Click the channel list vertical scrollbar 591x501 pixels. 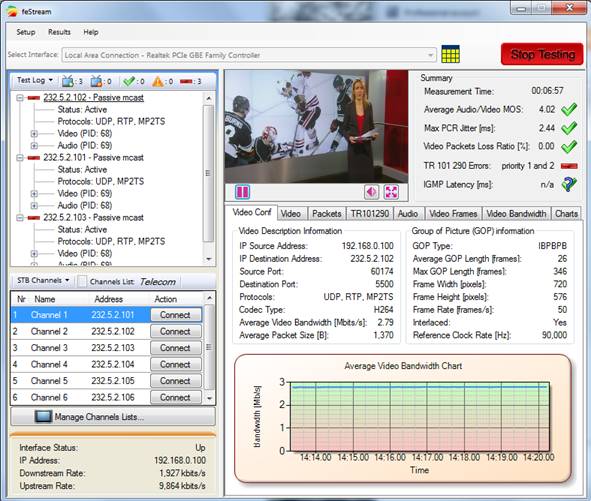209,347
